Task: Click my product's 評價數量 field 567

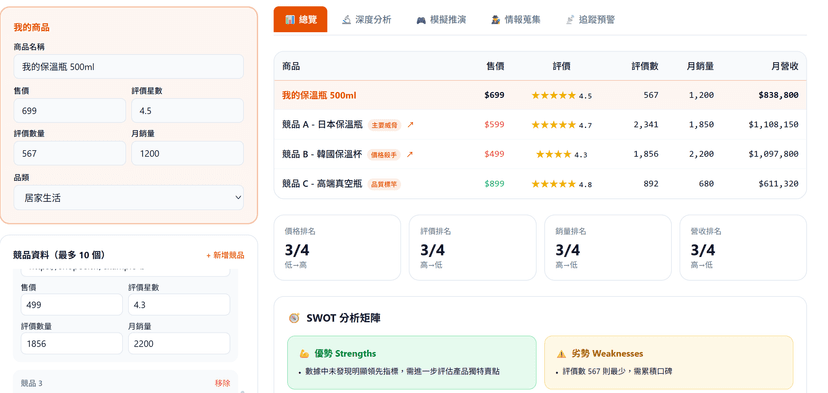Action: tap(70, 153)
